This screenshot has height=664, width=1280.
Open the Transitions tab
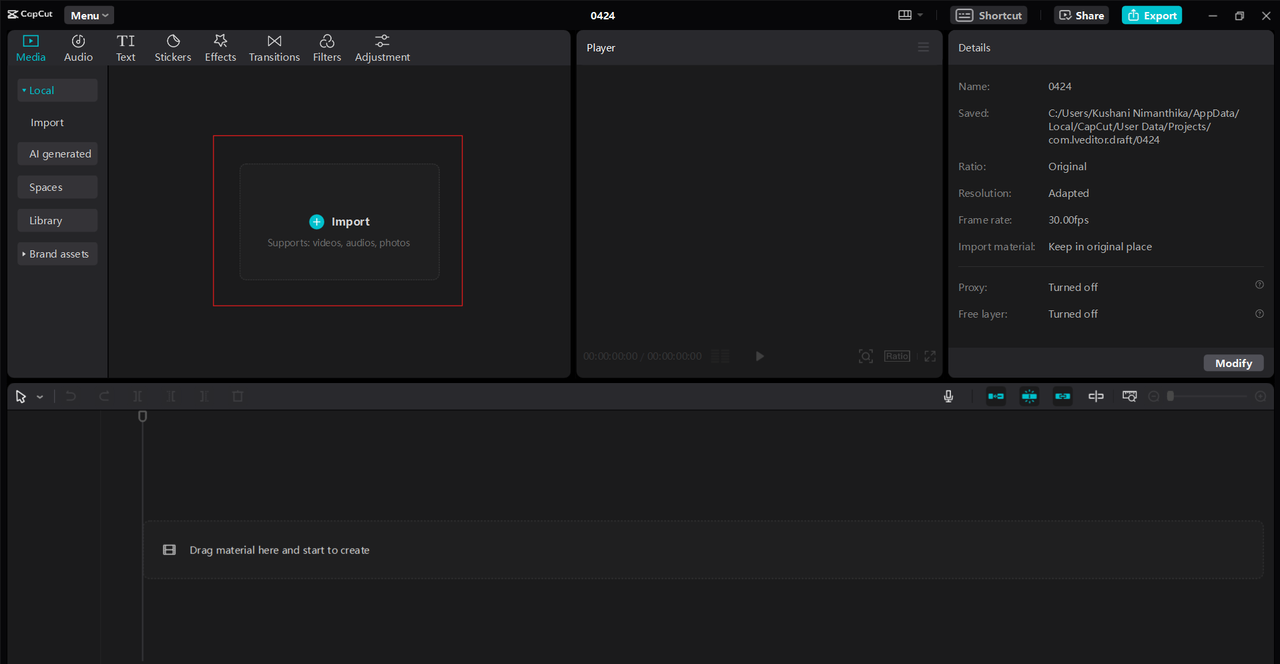point(274,48)
